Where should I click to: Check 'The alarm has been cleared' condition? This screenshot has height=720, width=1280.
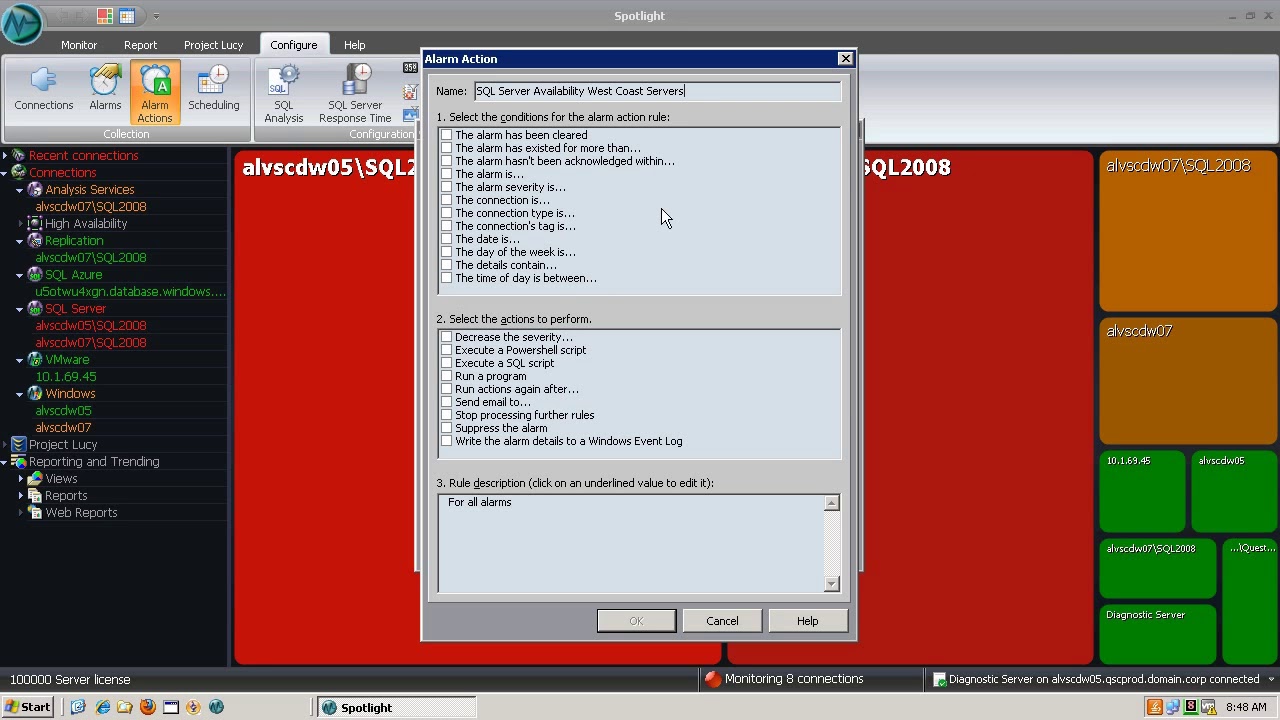(x=447, y=135)
